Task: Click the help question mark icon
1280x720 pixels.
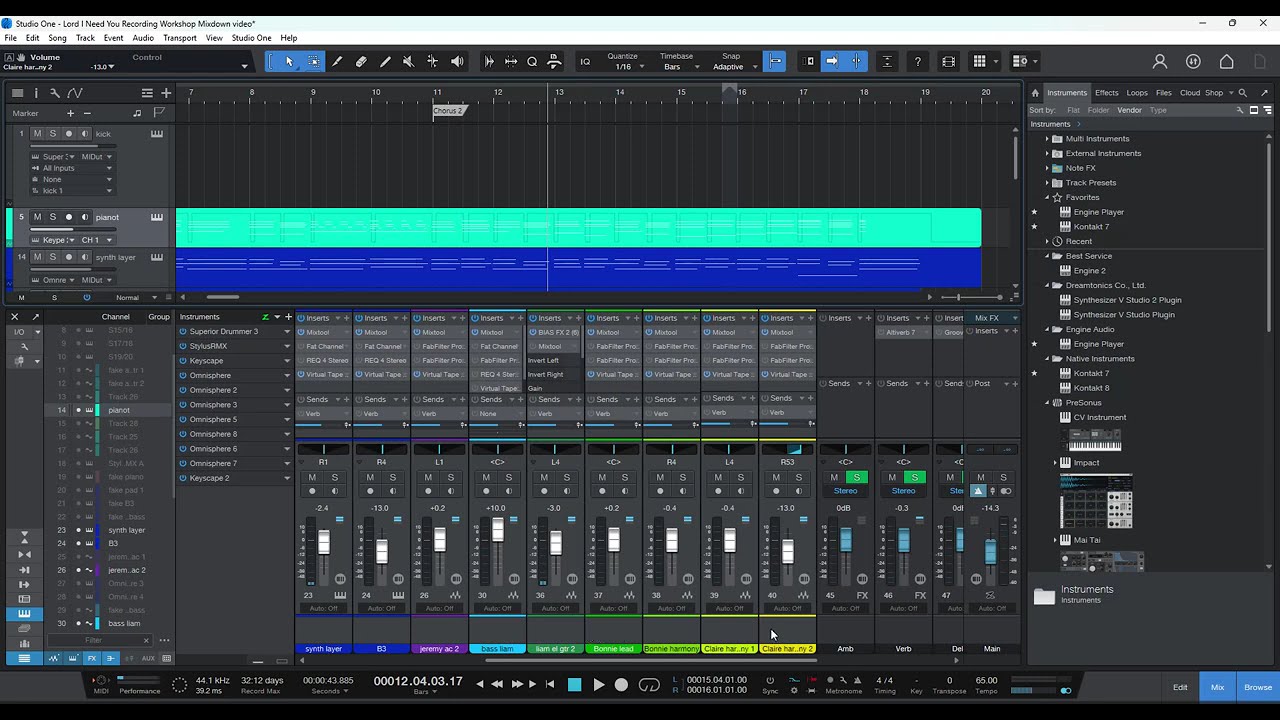Action: click(917, 62)
